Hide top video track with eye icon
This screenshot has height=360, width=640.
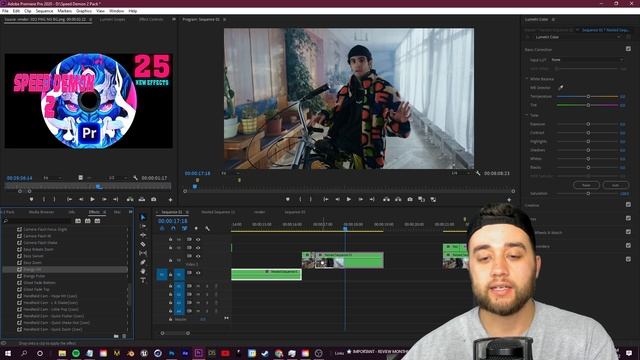(x=198, y=240)
